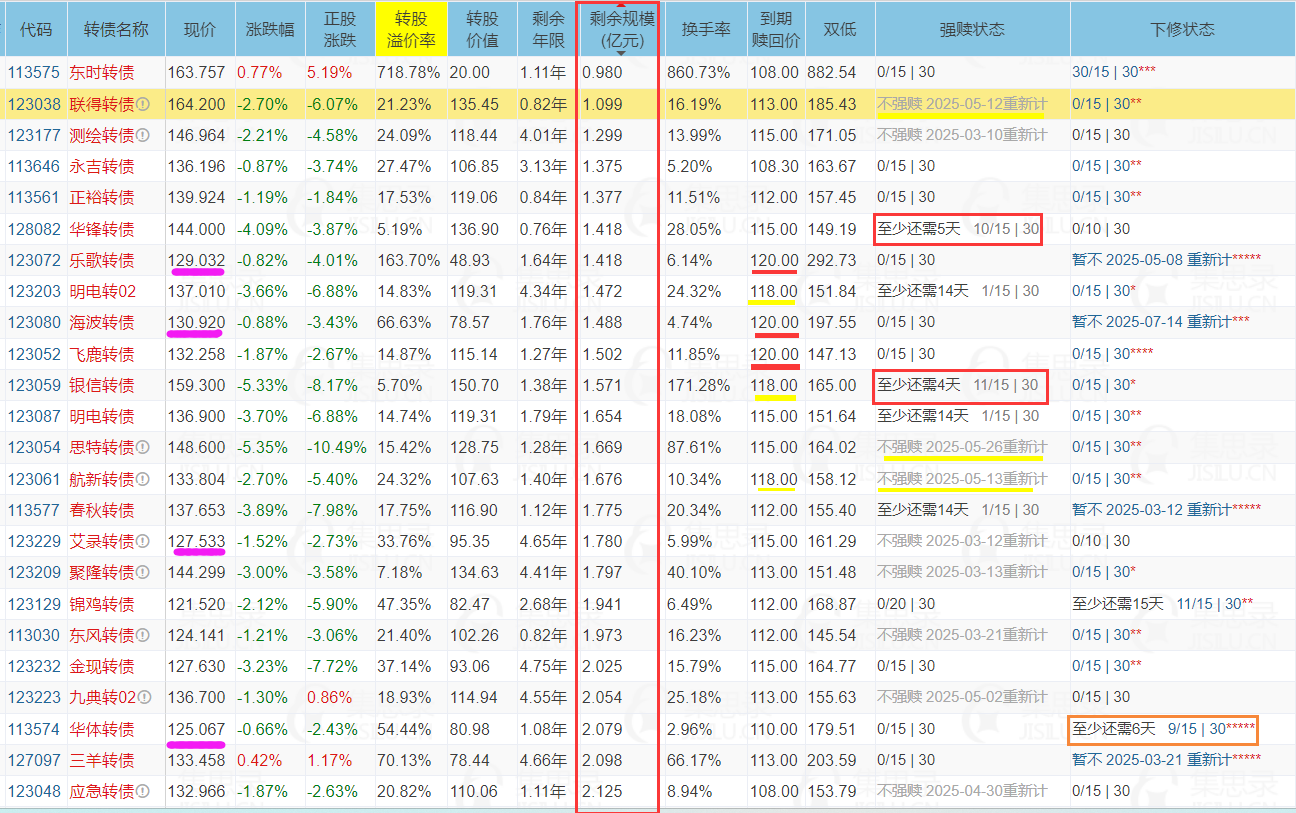Click the info icon beside 测绘转债

point(143,135)
